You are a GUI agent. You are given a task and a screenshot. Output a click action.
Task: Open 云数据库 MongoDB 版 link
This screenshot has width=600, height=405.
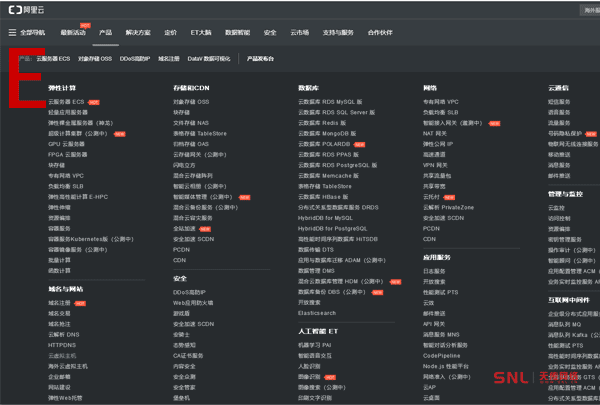point(327,134)
